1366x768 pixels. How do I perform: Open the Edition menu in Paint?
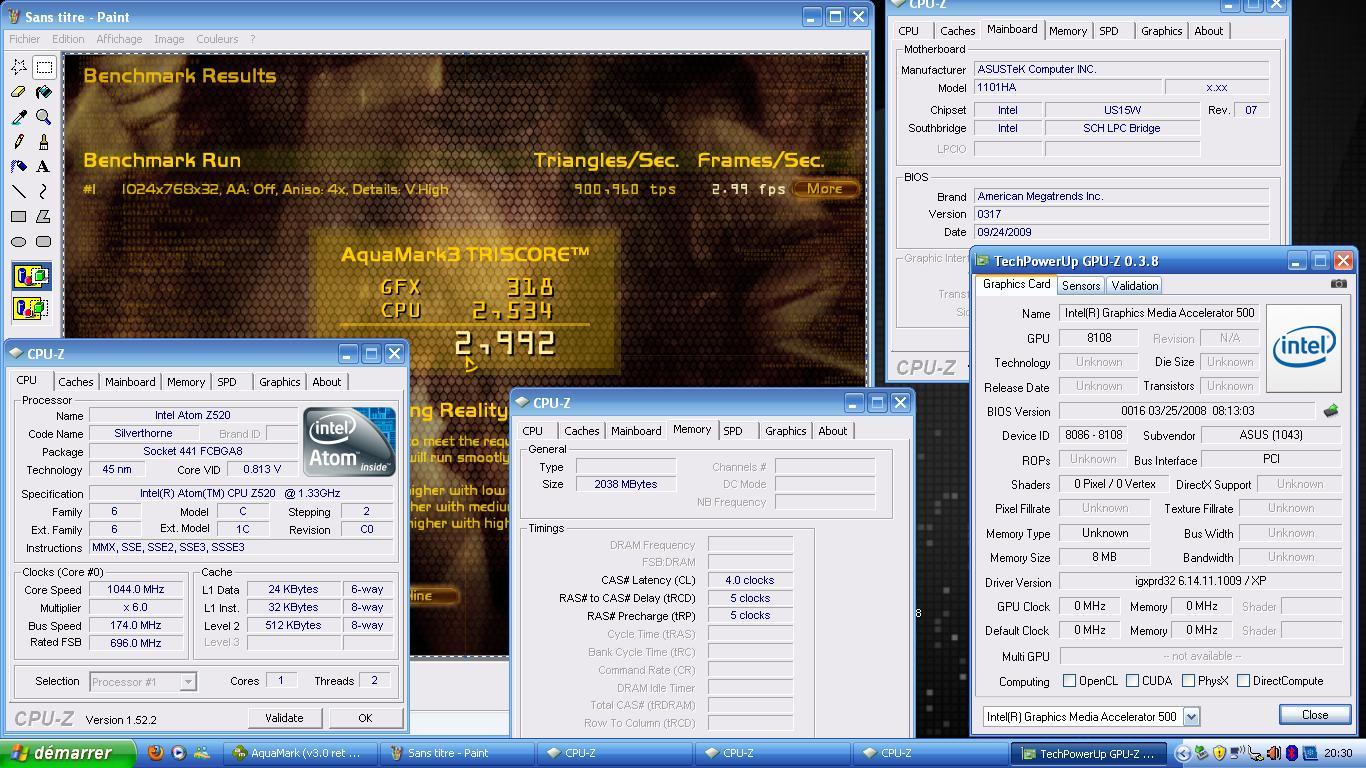click(x=68, y=39)
